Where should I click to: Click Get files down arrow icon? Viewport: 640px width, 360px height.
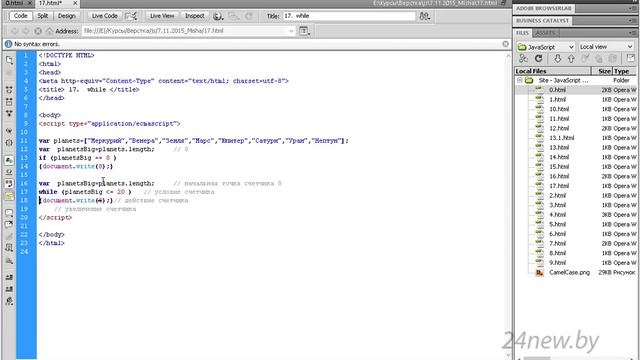(558, 59)
